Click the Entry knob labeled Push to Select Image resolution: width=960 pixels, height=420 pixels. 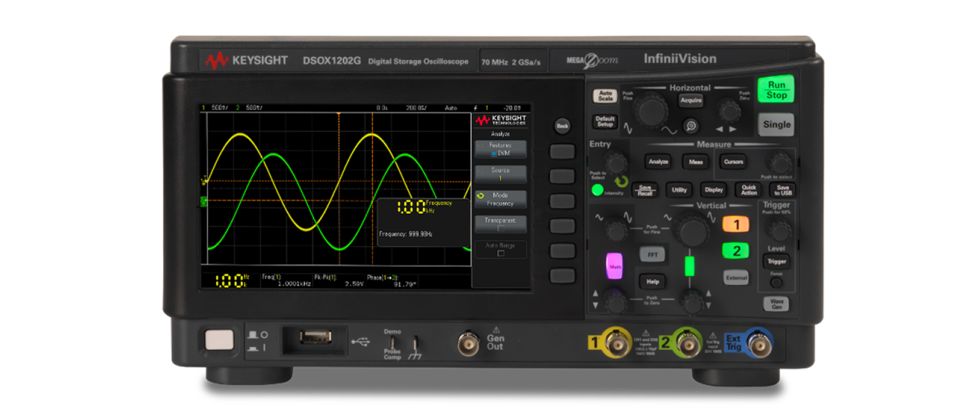coord(615,163)
